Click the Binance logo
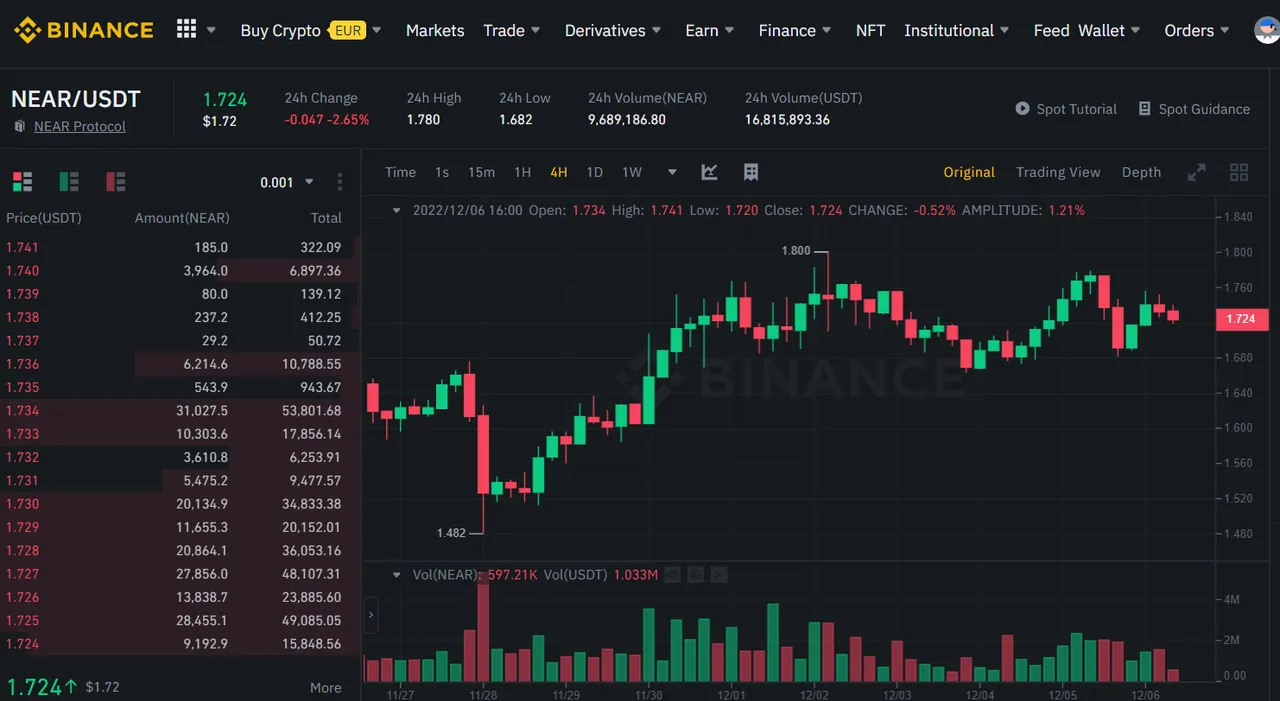Image resolution: width=1280 pixels, height=701 pixels. (84, 30)
